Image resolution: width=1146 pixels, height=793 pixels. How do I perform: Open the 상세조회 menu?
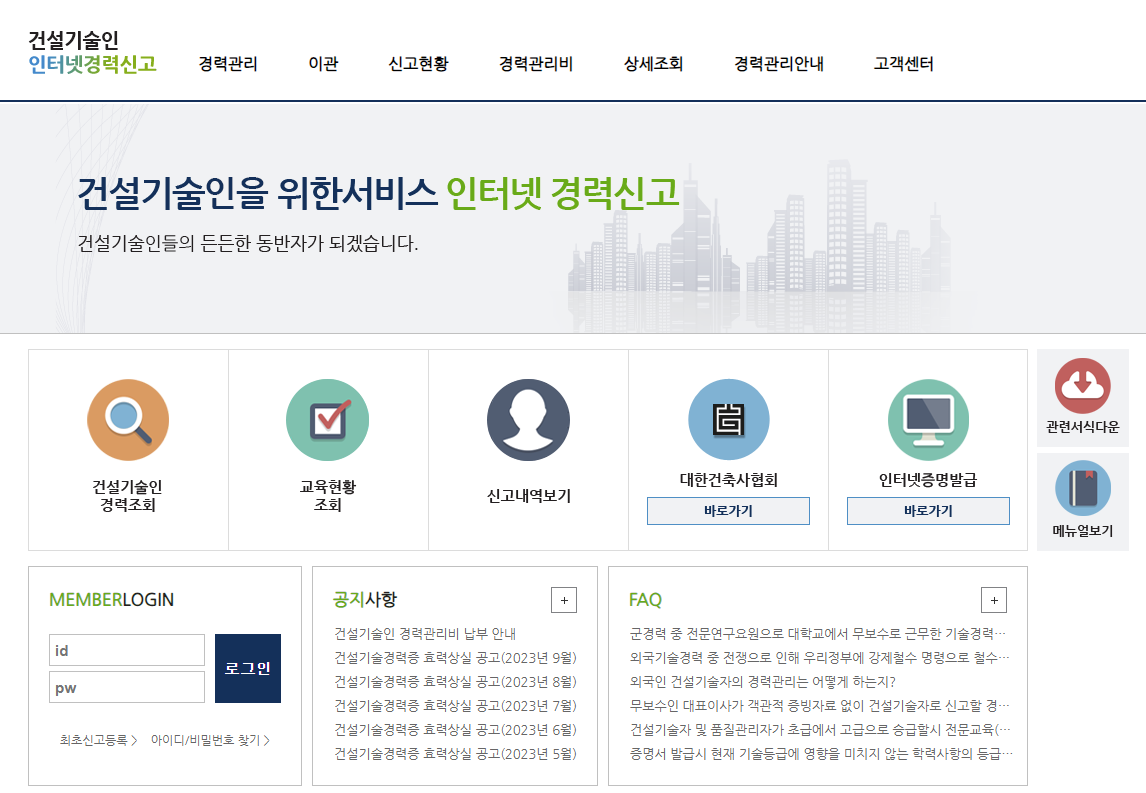[x=653, y=64]
